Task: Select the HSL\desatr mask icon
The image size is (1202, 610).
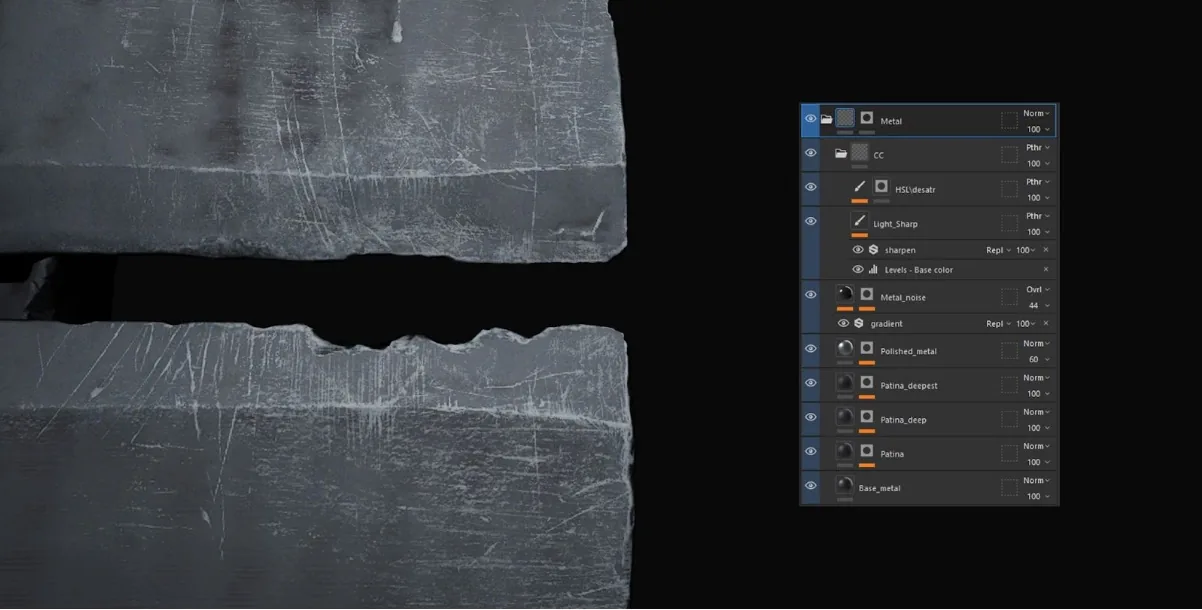Action: tap(881, 186)
